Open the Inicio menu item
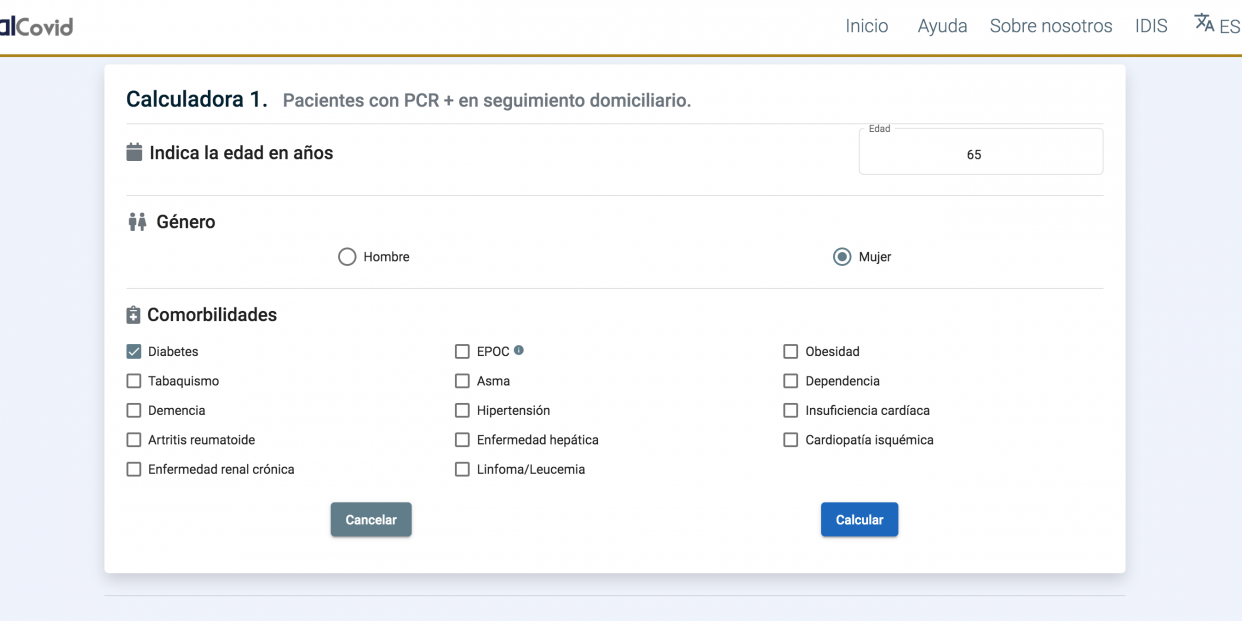Viewport: 1242px width, 621px height. 866,26
